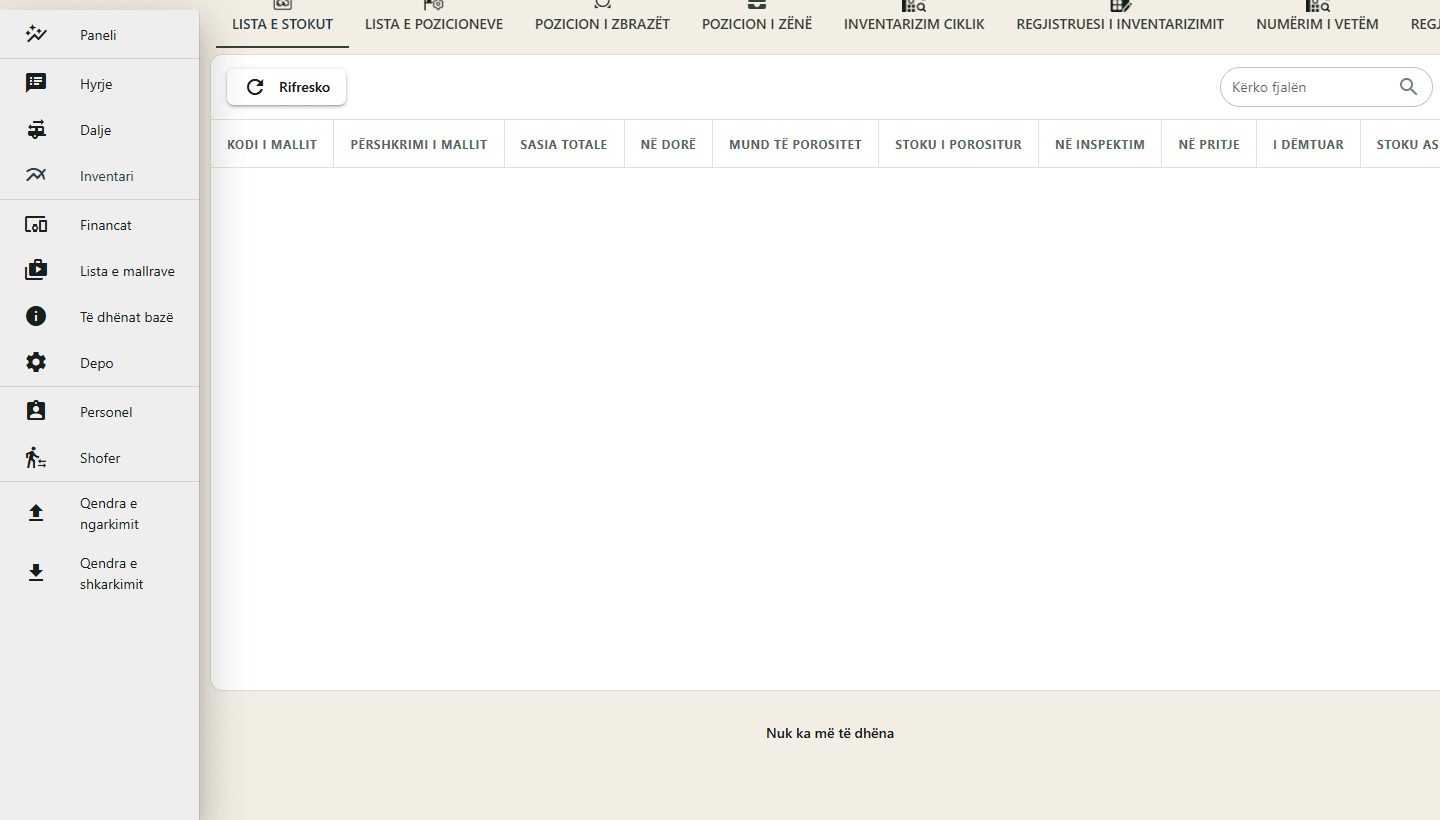Screen dimensions: 1440x820
Task: Click the refresh arrow icon
Action: [x=255, y=87]
